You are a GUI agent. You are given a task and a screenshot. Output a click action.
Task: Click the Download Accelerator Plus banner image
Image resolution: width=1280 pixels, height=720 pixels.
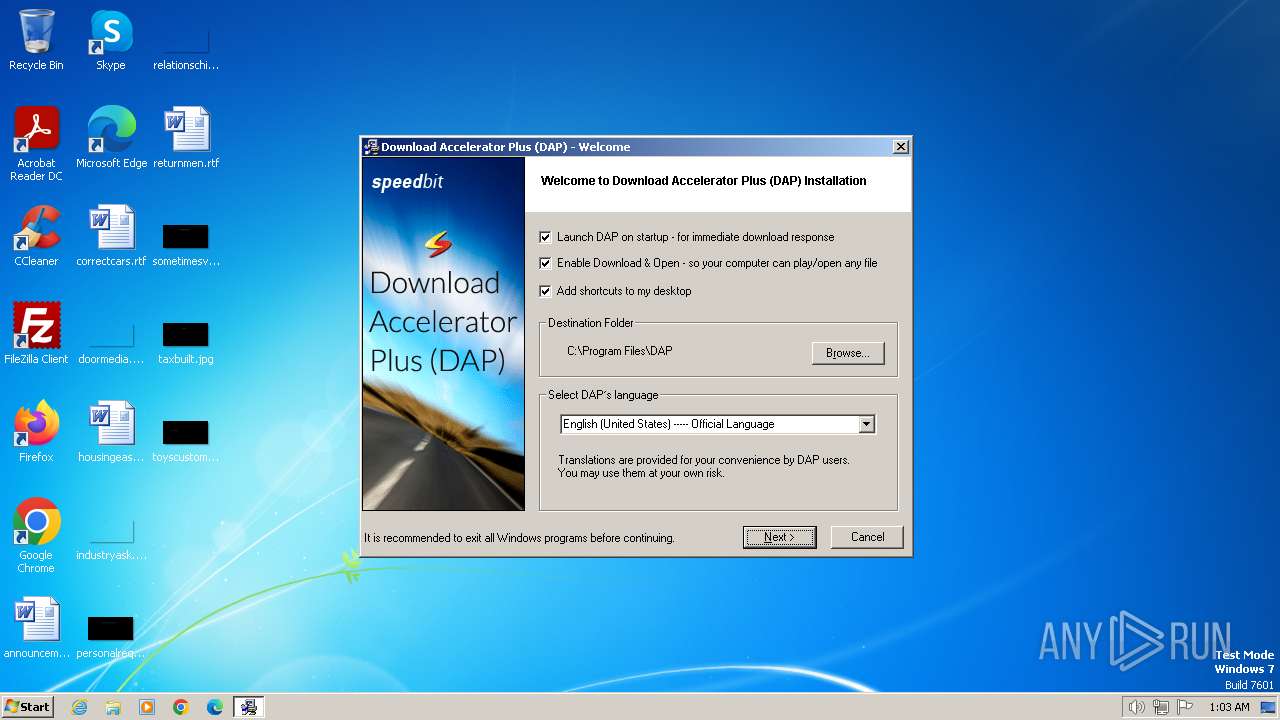[x=443, y=334]
